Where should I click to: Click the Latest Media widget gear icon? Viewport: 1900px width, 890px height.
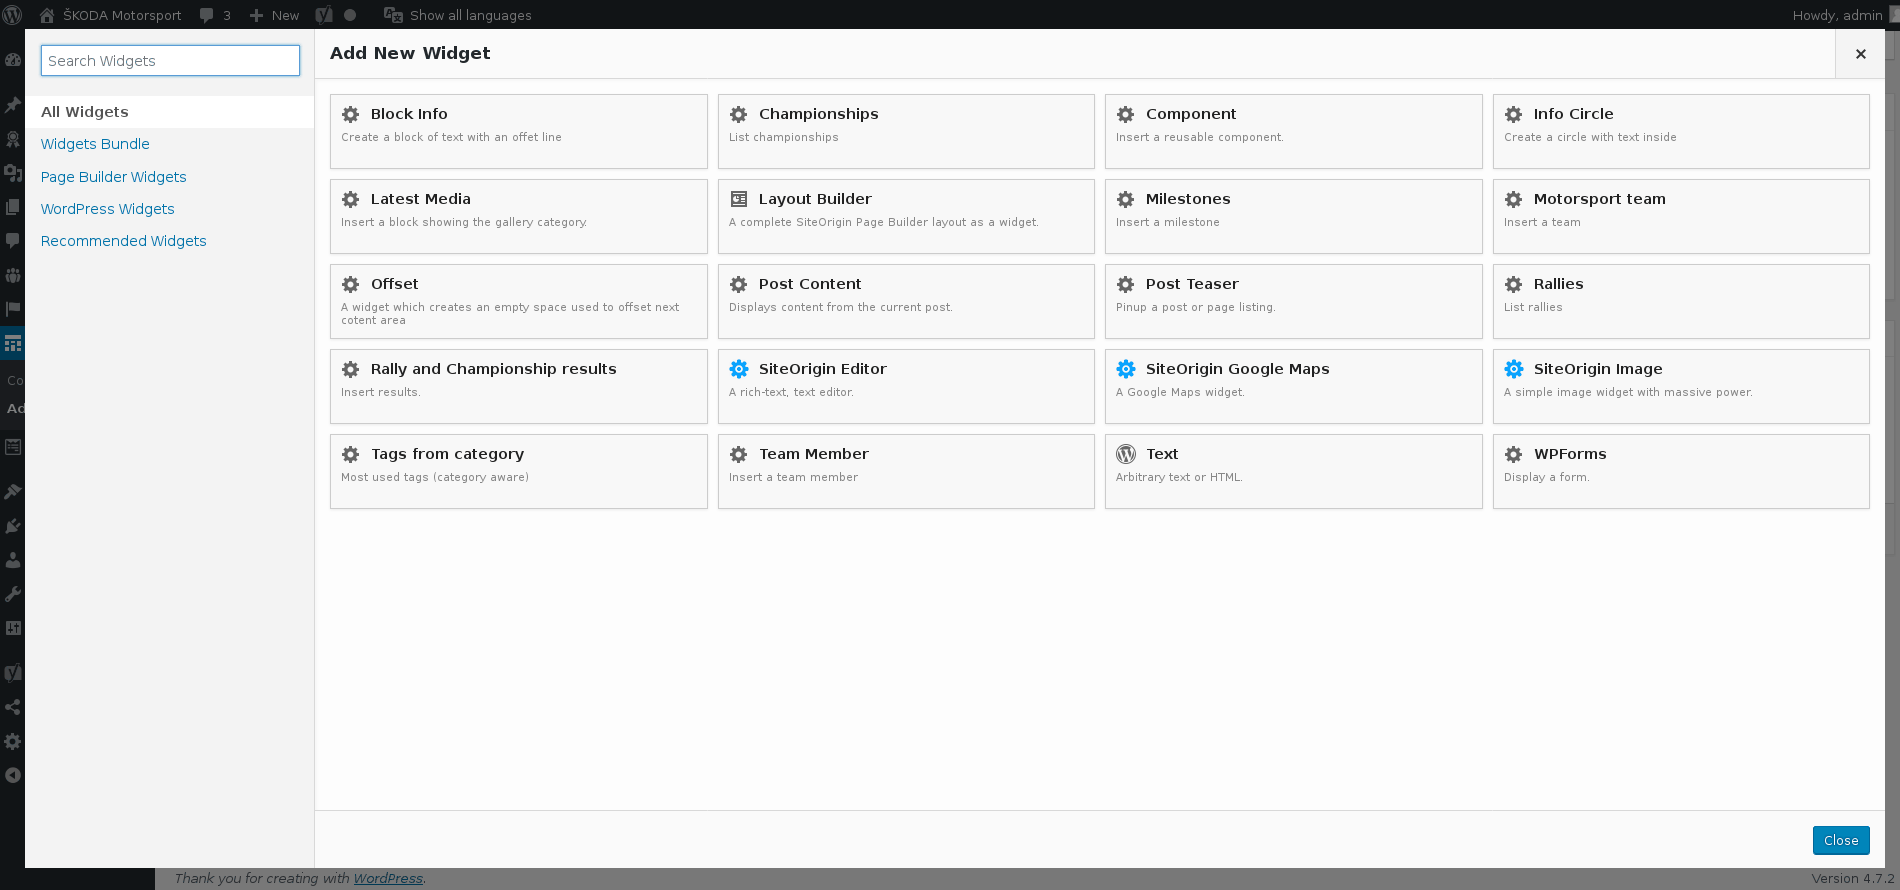click(x=351, y=199)
